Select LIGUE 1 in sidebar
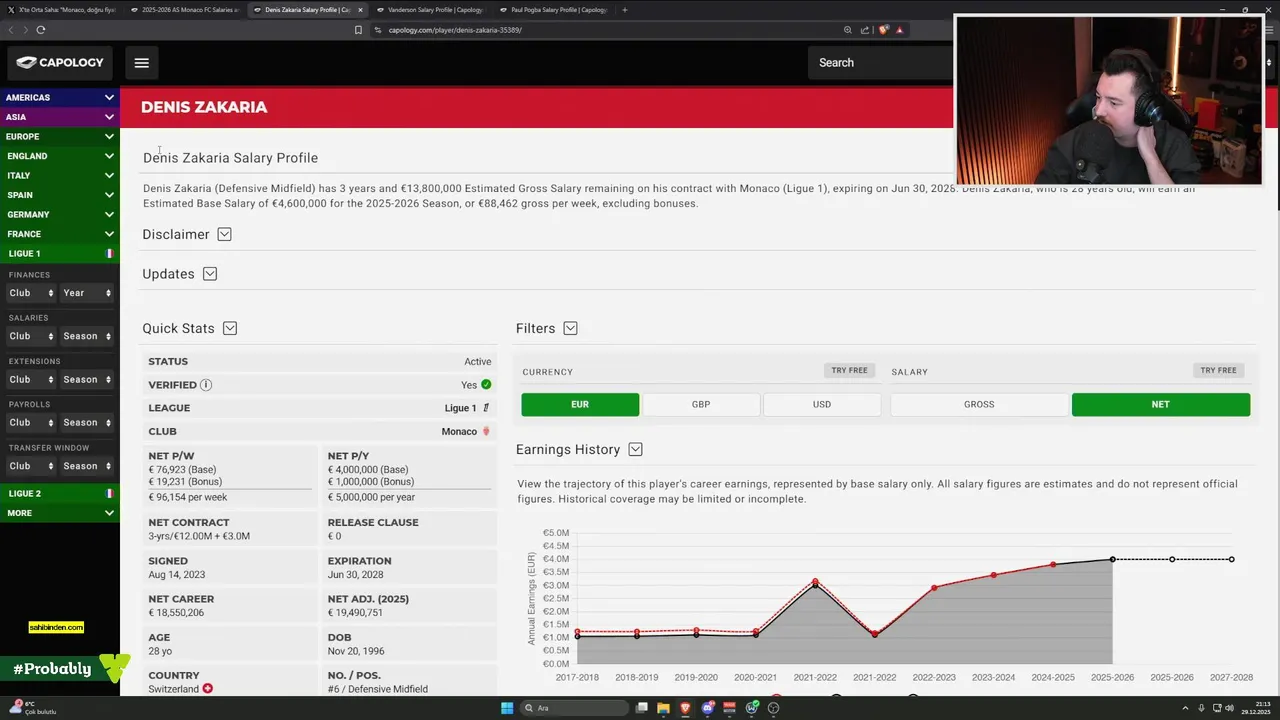The height and width of the screenshot is (720, 1280). click(60, 254)
